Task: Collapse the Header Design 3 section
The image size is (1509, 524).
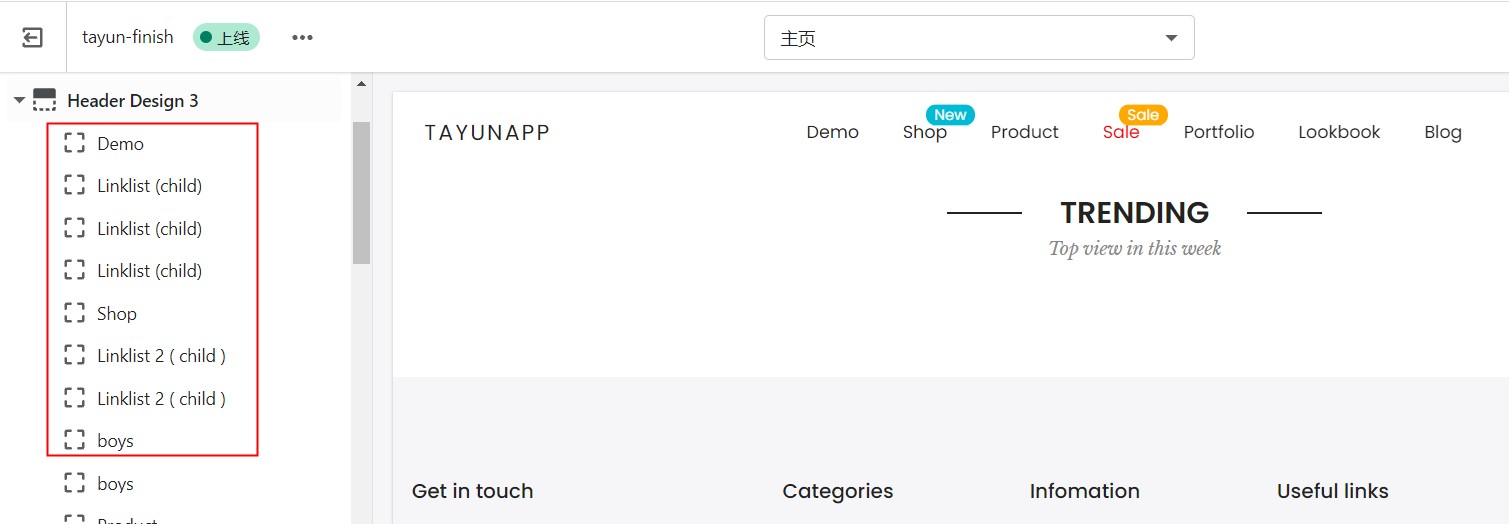Action: pos(19,100)
